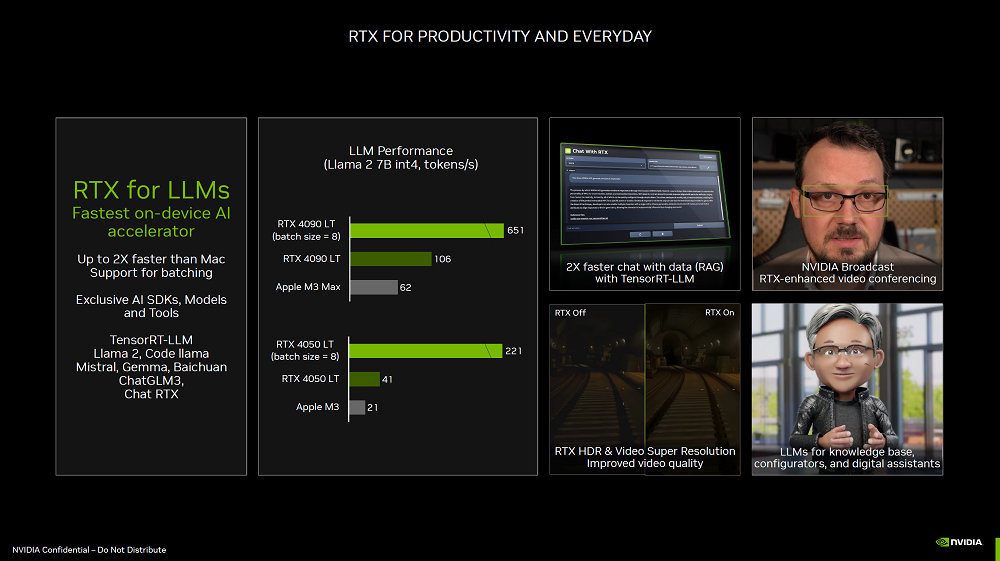1000x561 pixels.
Task: Click 'NVIDIA Confidential – Do Not Distribute' footer
Action: point(89,550)
